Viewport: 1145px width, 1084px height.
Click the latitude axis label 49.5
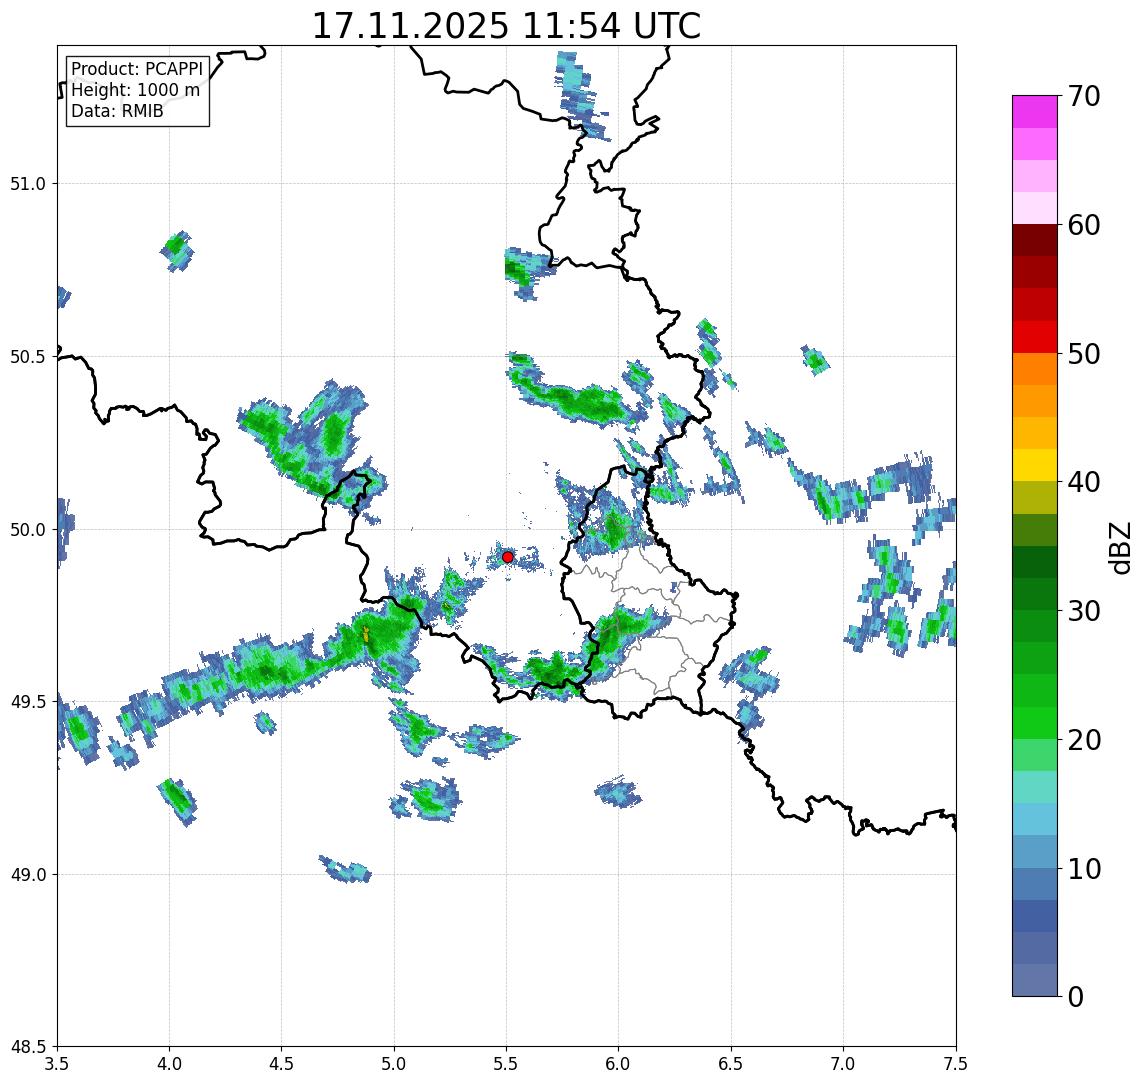pyautogui.click(x=28, y=702)
